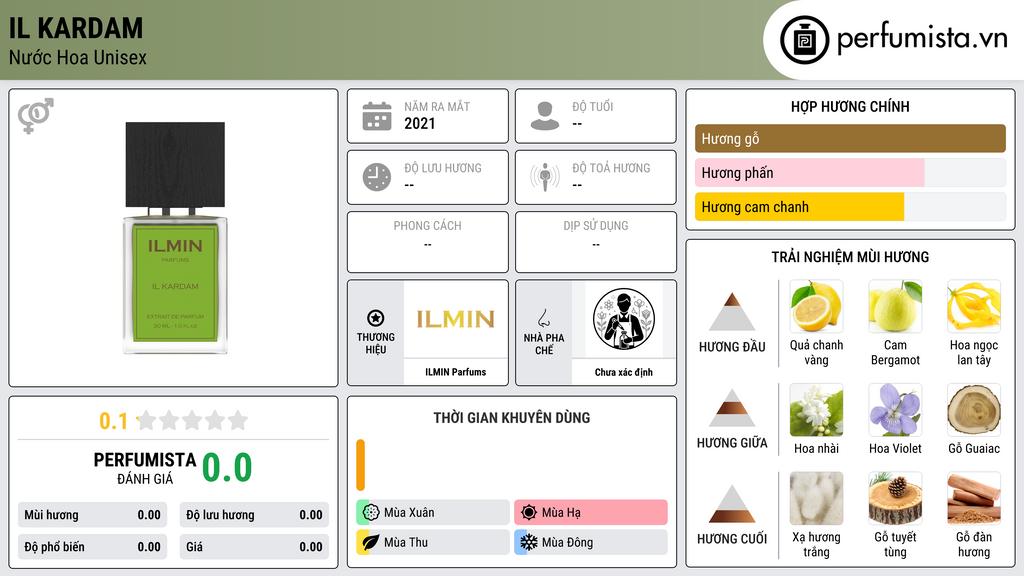Click the unisex gender symbol icon

(36, 116)
